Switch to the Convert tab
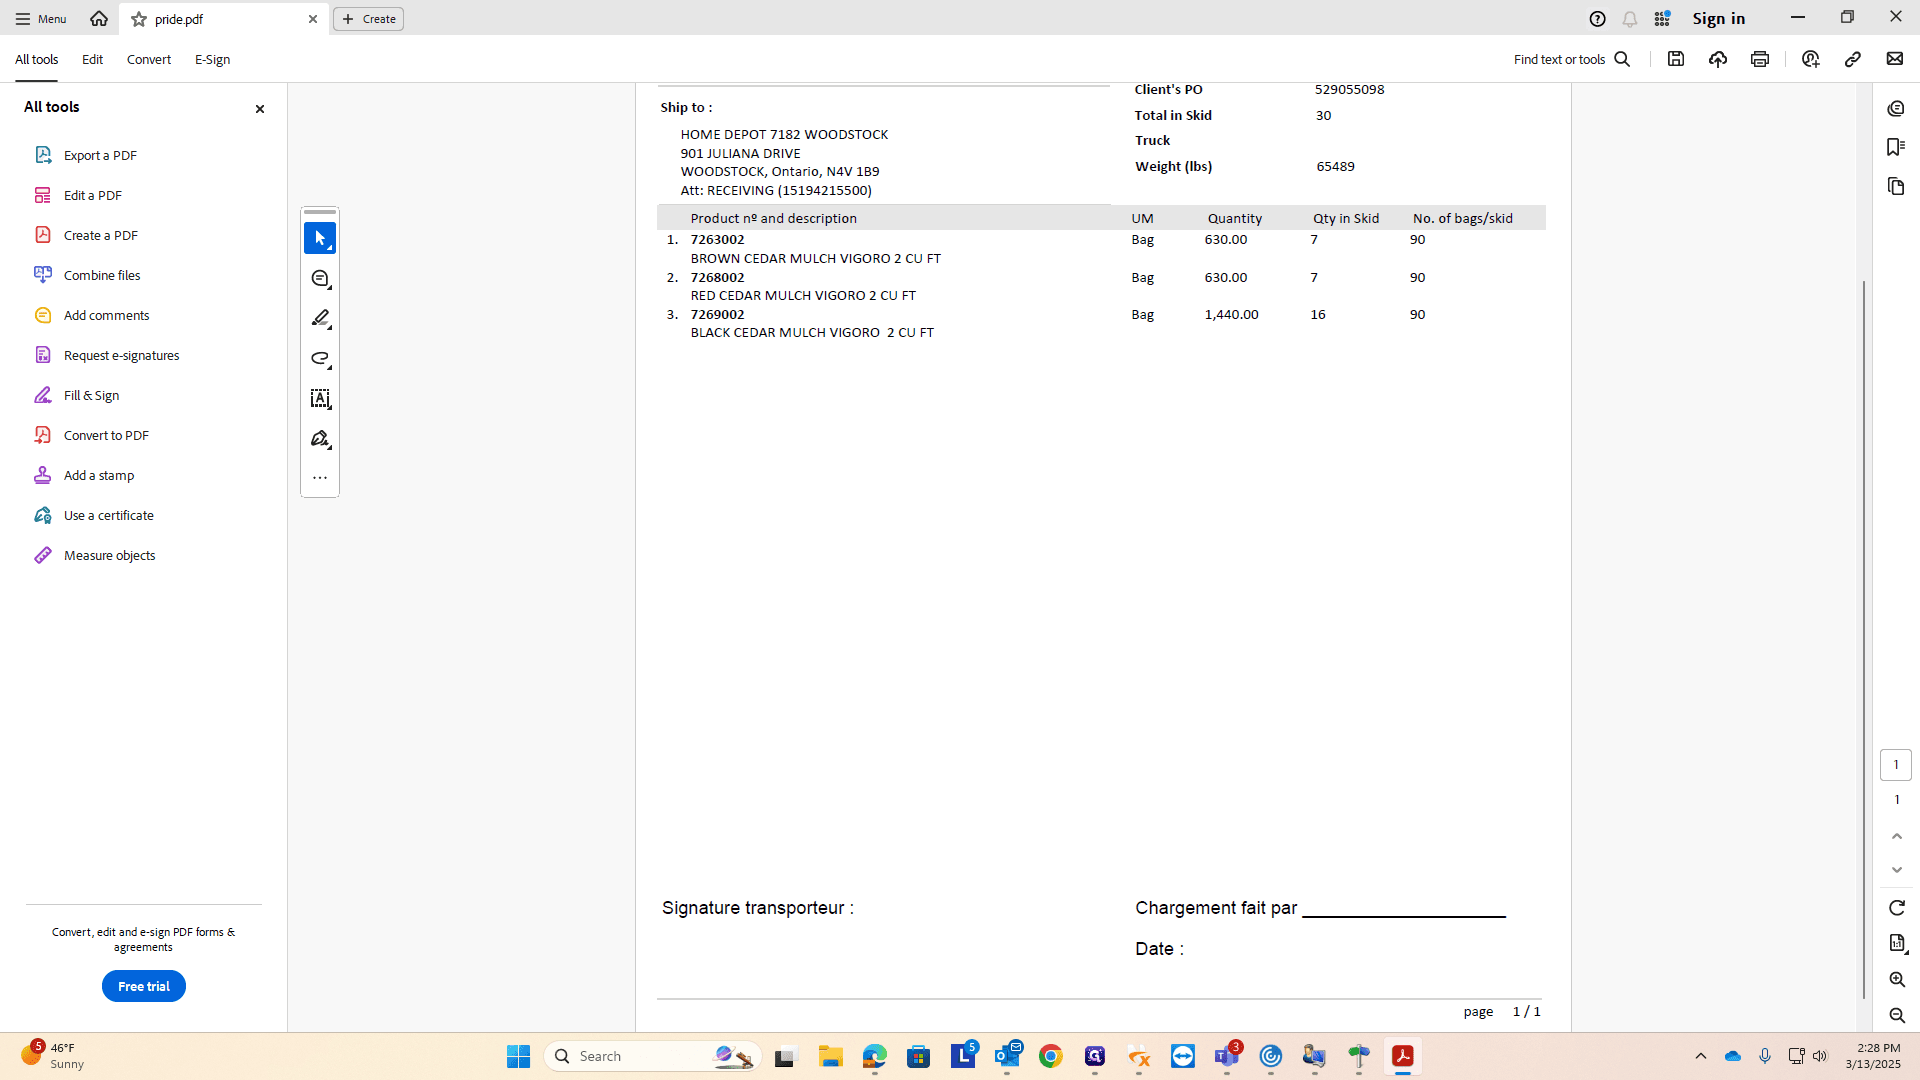This screenshot has height=1080, width=1920. click(149, 59)
